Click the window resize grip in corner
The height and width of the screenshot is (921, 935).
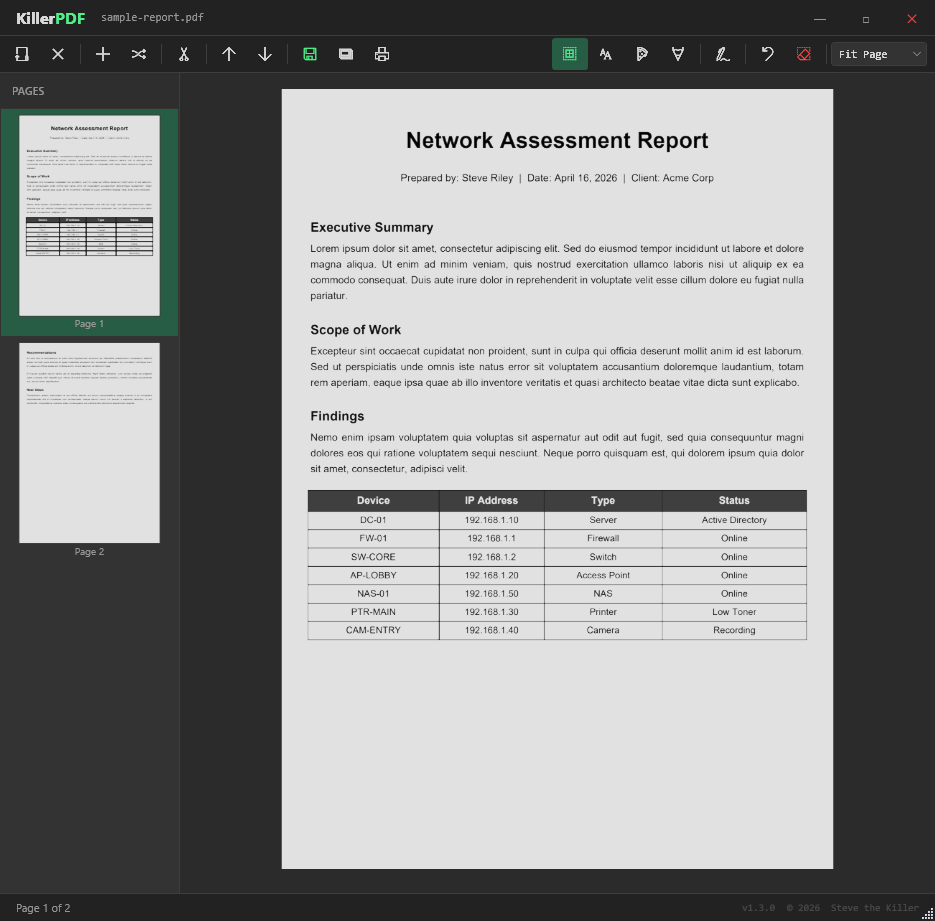[928, 914]
